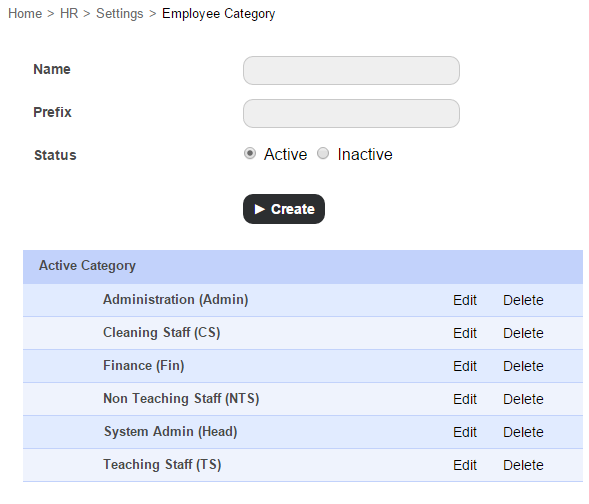Go to Home in breadcrumb
This screenshot has width=589, height=504.
click(x=25, y=14)
